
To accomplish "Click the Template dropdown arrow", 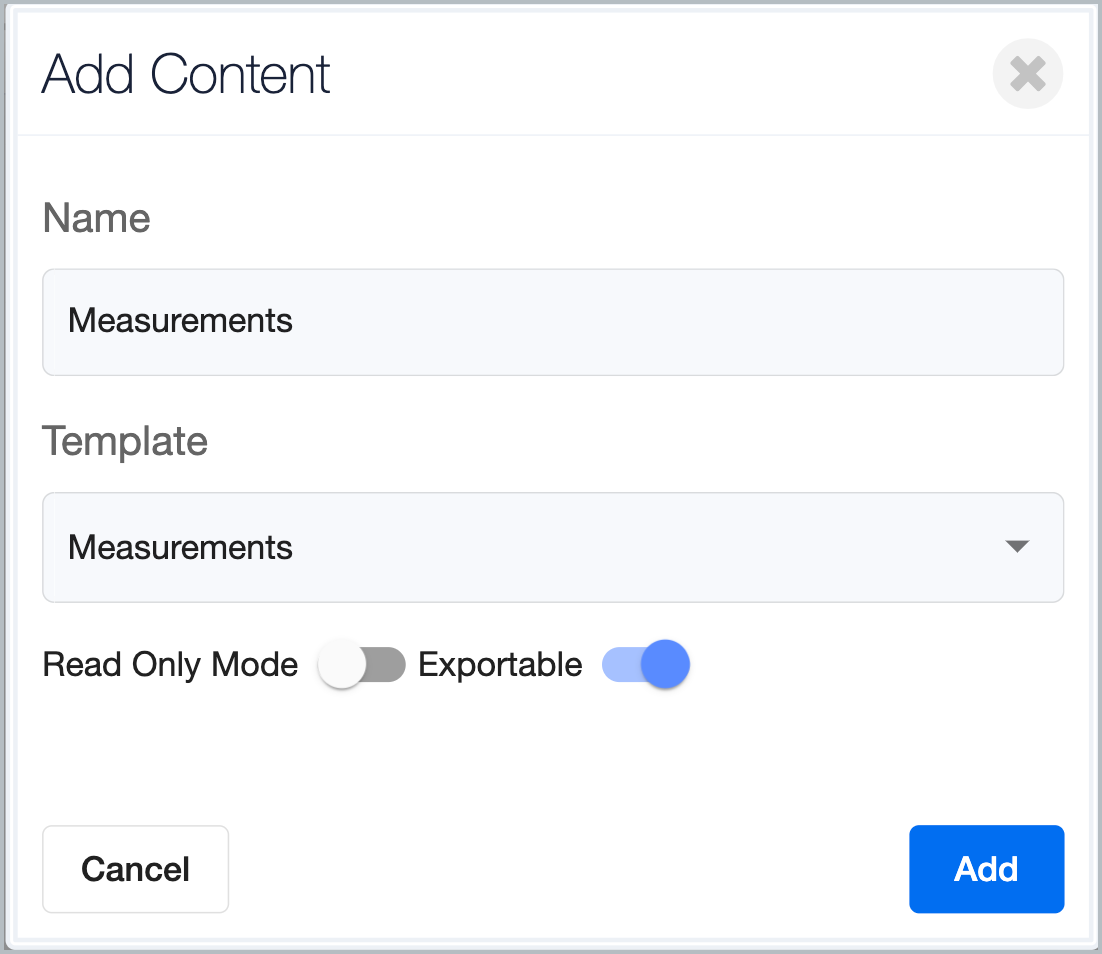I will [1017, 547].
